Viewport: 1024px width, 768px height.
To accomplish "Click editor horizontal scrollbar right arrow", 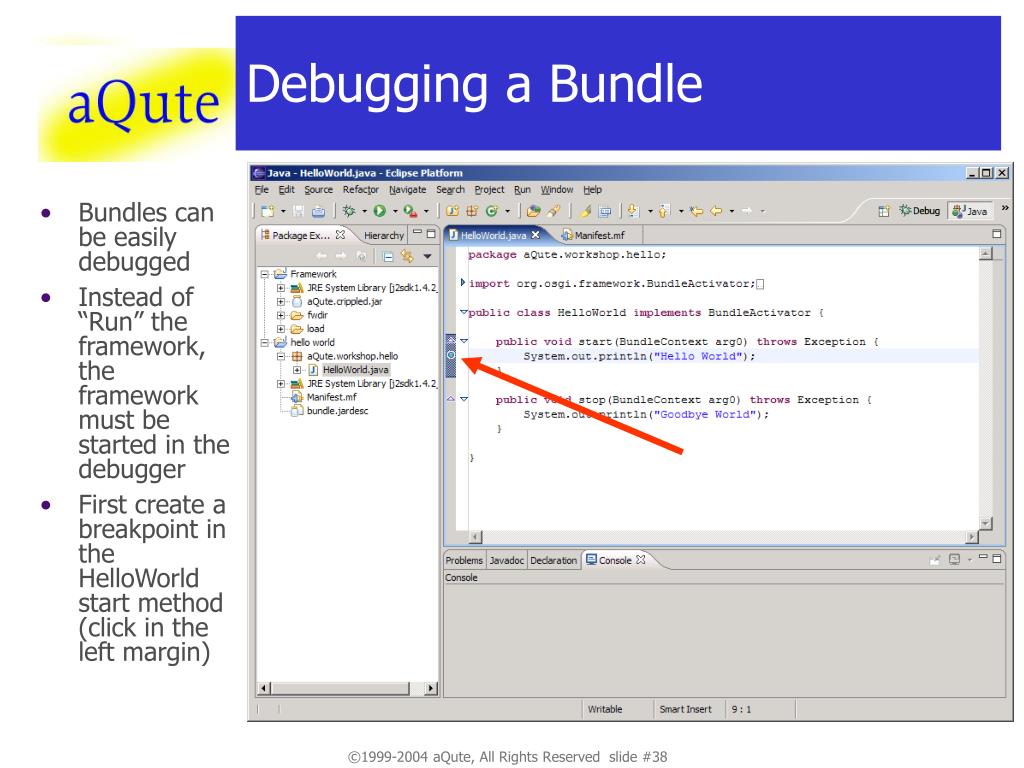I will point(972,537).
